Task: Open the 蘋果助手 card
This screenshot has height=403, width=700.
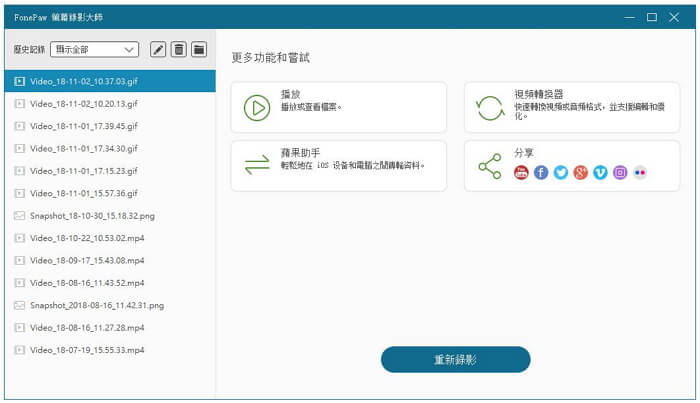Action: coord(339,166)
